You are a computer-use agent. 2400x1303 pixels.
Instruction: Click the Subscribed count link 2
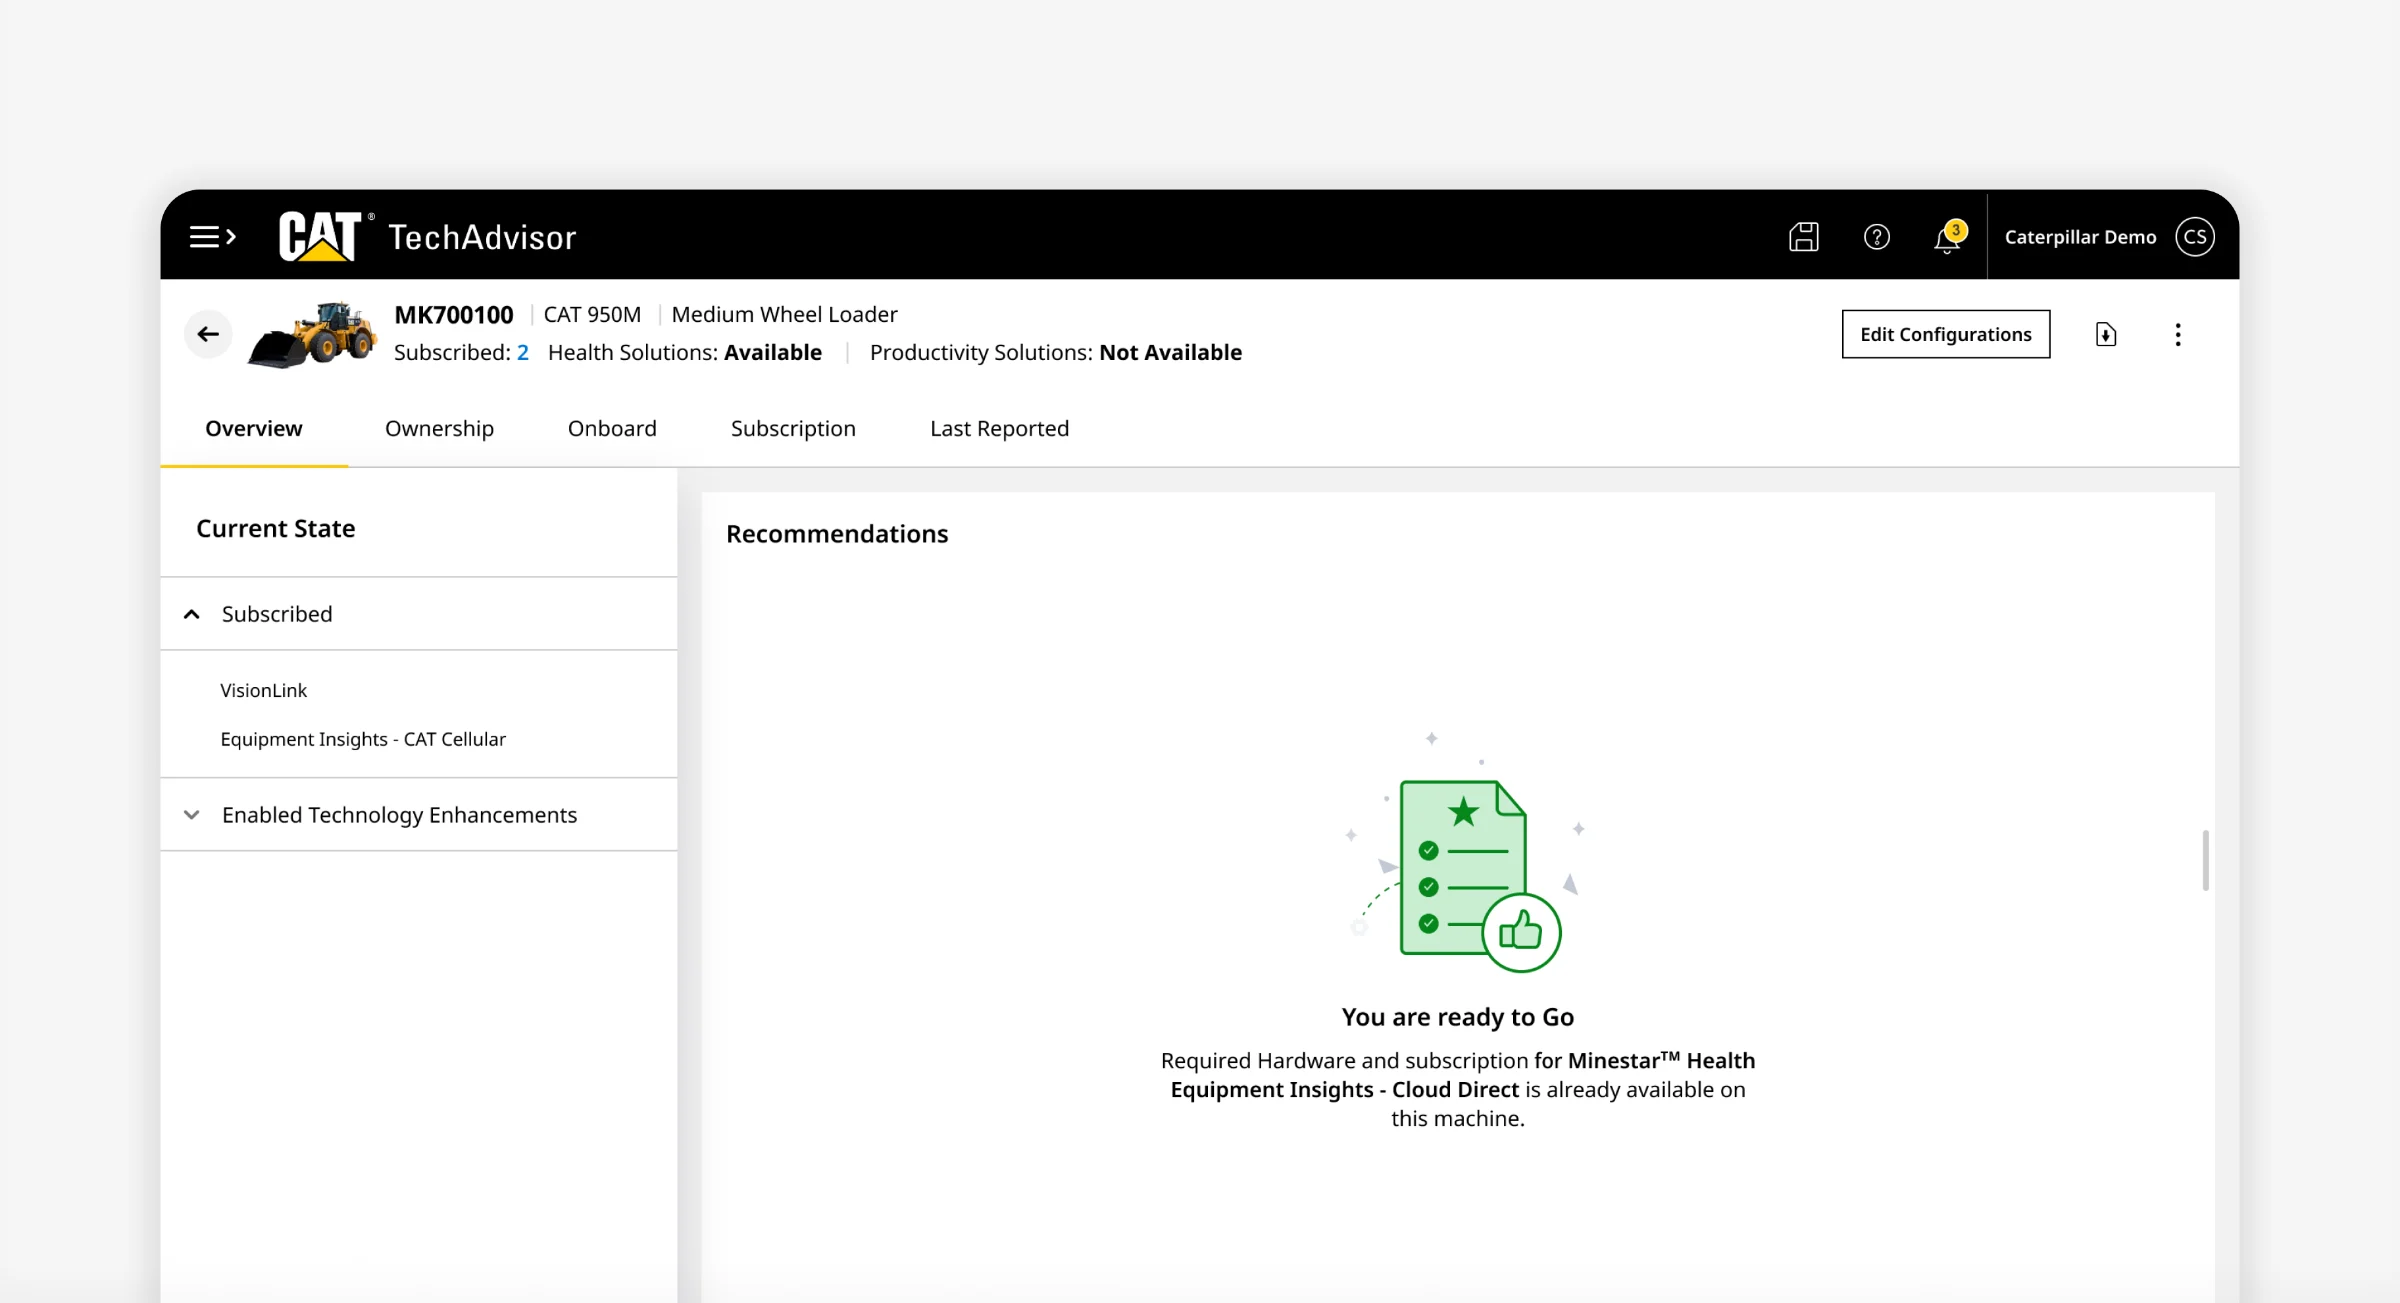pyautogui.click(x=522, y=352)
